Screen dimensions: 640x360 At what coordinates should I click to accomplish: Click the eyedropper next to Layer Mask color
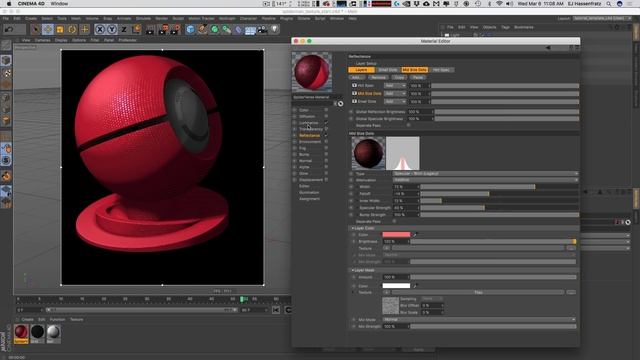pyautogui.click(x=415, y=286)
